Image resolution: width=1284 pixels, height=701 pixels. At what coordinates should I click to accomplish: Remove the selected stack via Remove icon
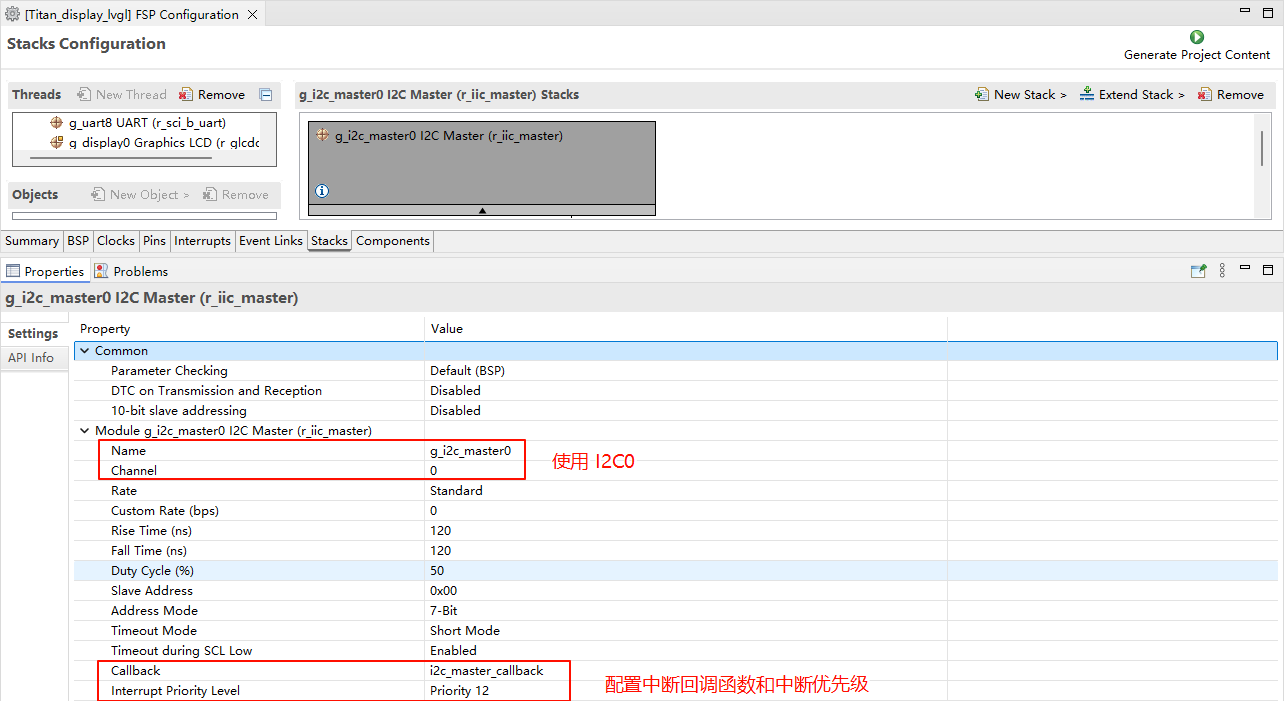point(1205,95)
